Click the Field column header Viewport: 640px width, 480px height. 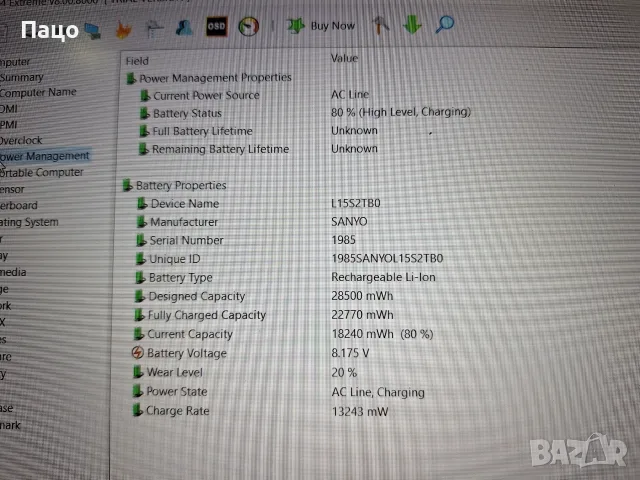137,61
